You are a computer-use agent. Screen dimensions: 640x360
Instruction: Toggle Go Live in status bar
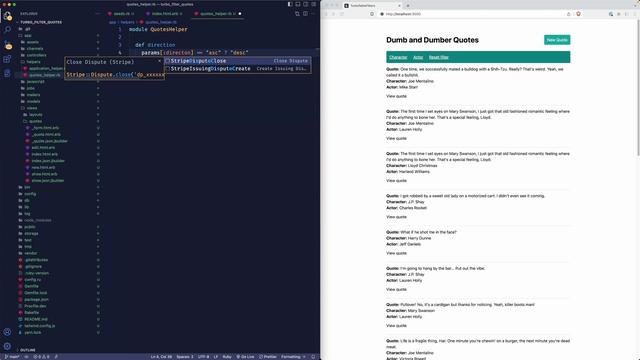245,357
